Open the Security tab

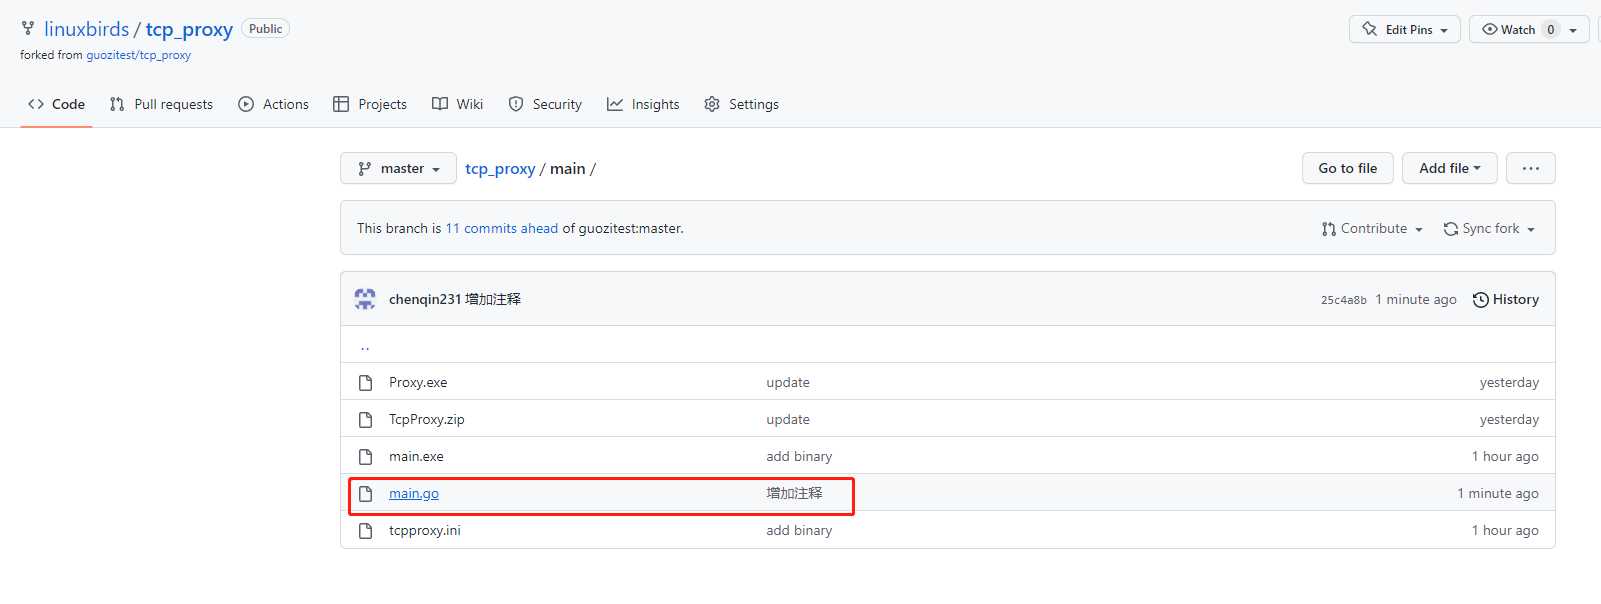(x=545, y=104)
